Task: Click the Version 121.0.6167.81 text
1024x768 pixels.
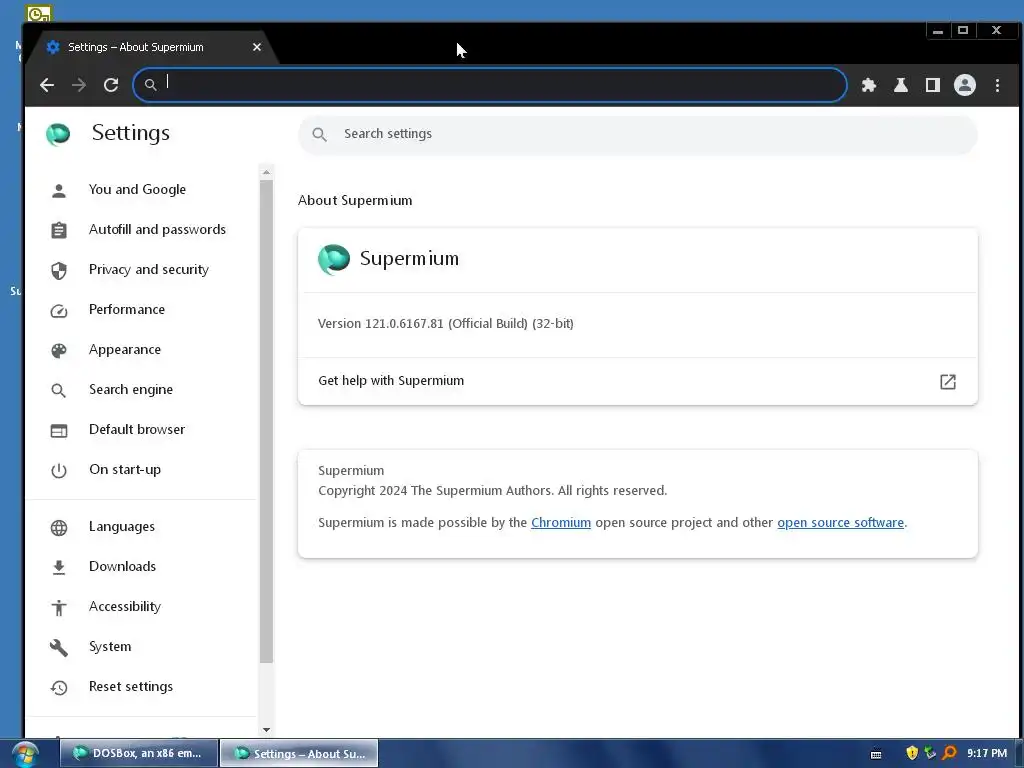Action: tap(445, 323)
